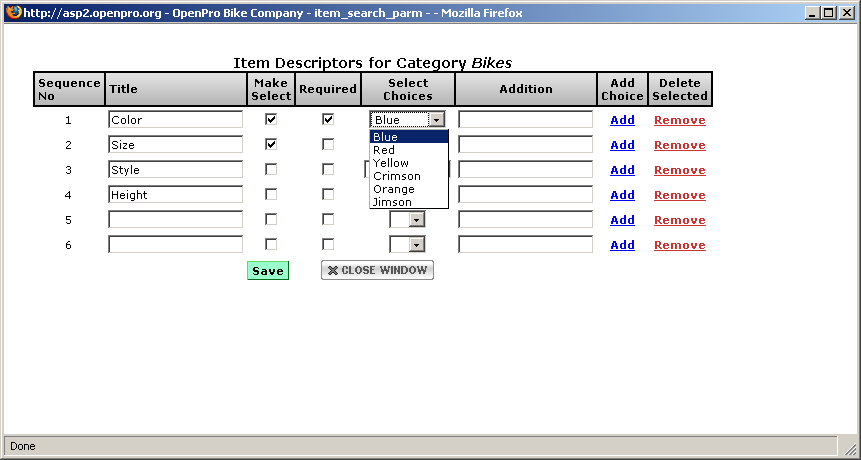
Task: Click the Close Window button
Action: pos(377,270)
